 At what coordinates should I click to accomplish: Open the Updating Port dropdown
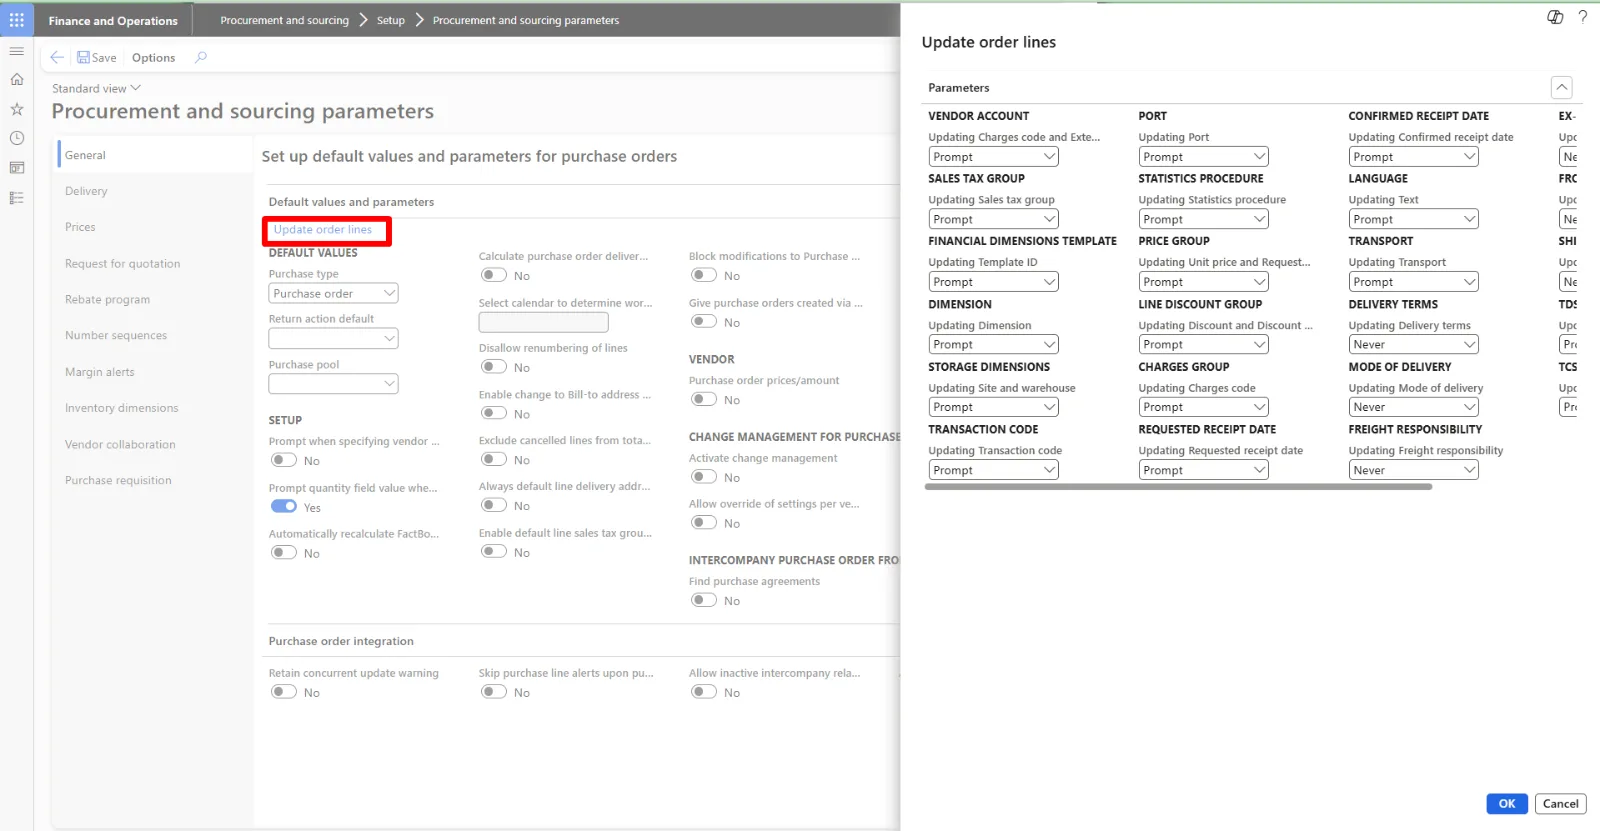coord(1203,157)
